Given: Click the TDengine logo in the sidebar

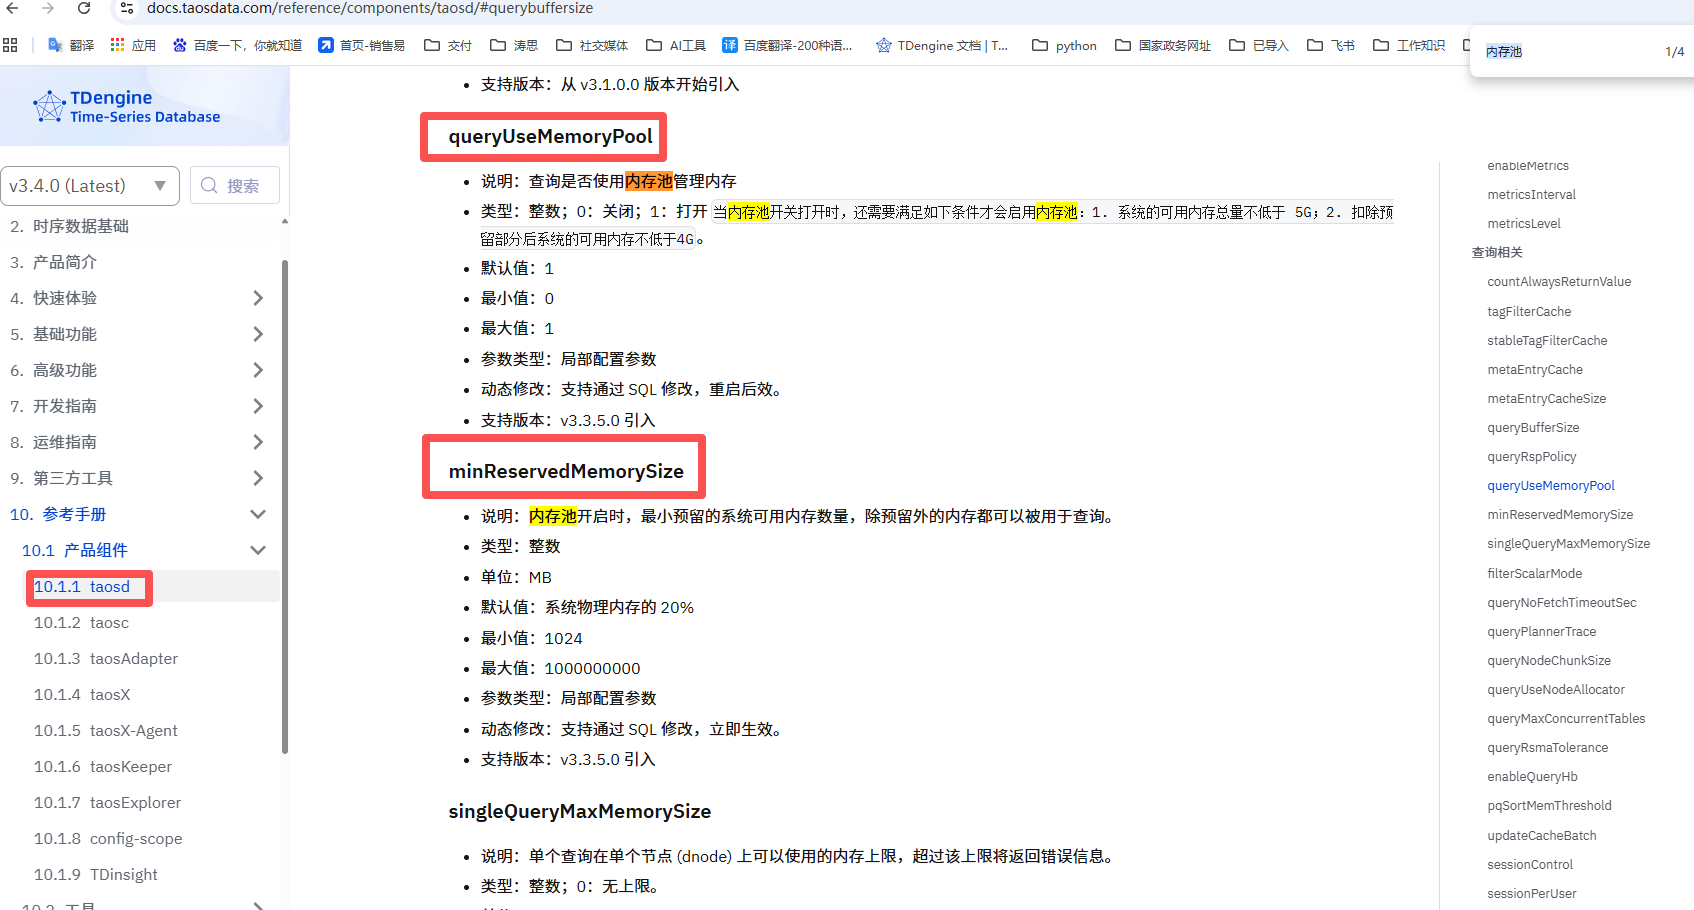Looking at the screenshot, I should tap(126, 106).
